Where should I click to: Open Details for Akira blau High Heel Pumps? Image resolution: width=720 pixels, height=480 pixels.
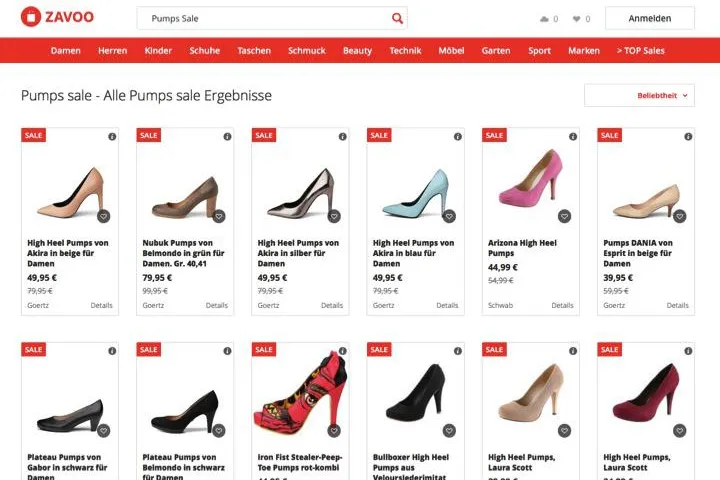(x=447, y=305)
